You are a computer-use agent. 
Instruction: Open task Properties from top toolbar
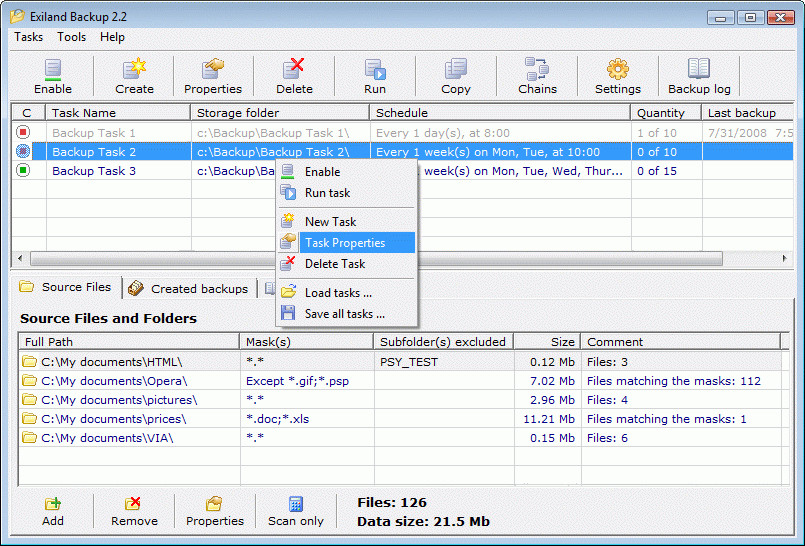pos(213,69)
